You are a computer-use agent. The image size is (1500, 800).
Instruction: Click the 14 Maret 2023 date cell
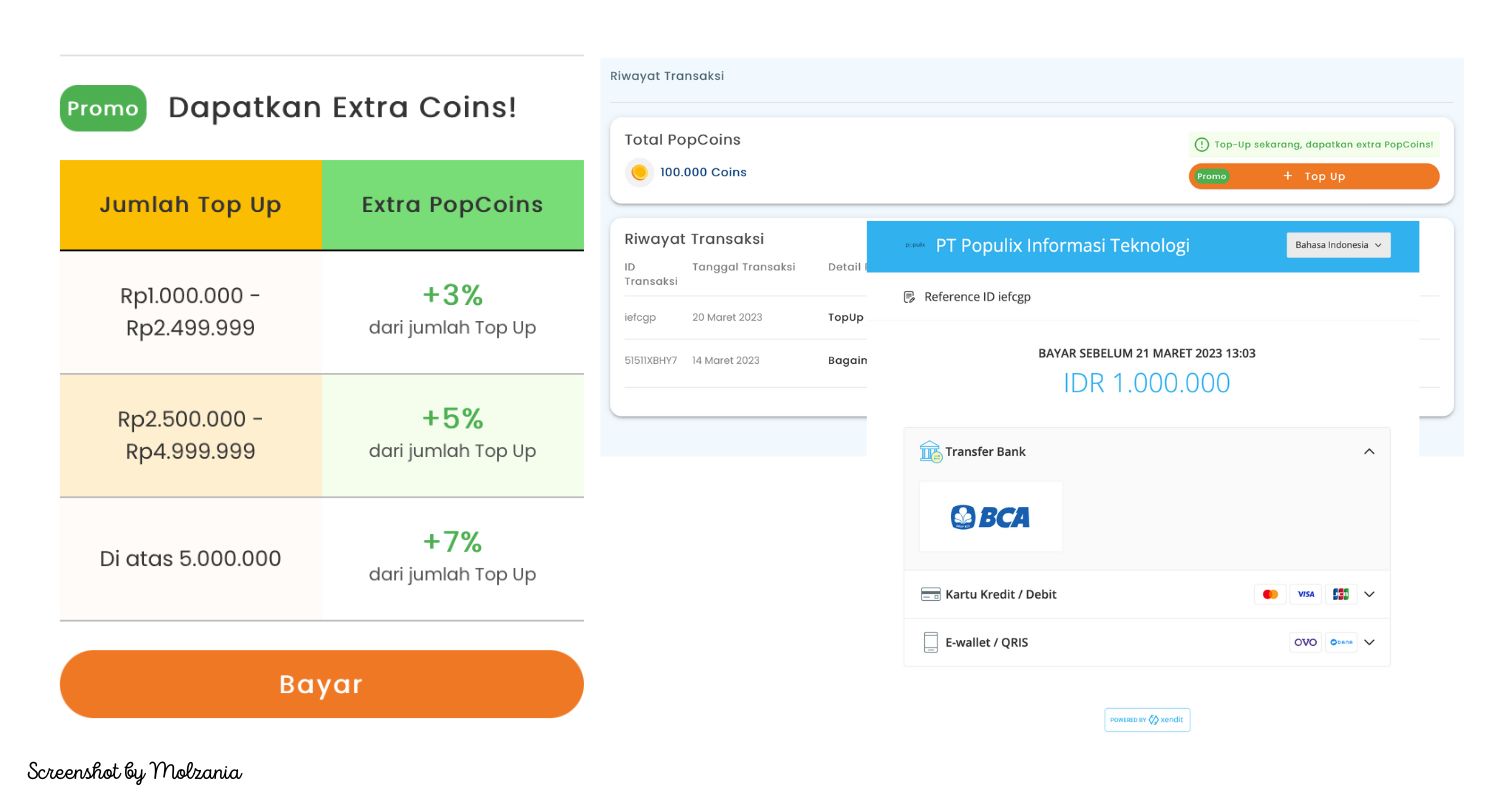point(726,360)
